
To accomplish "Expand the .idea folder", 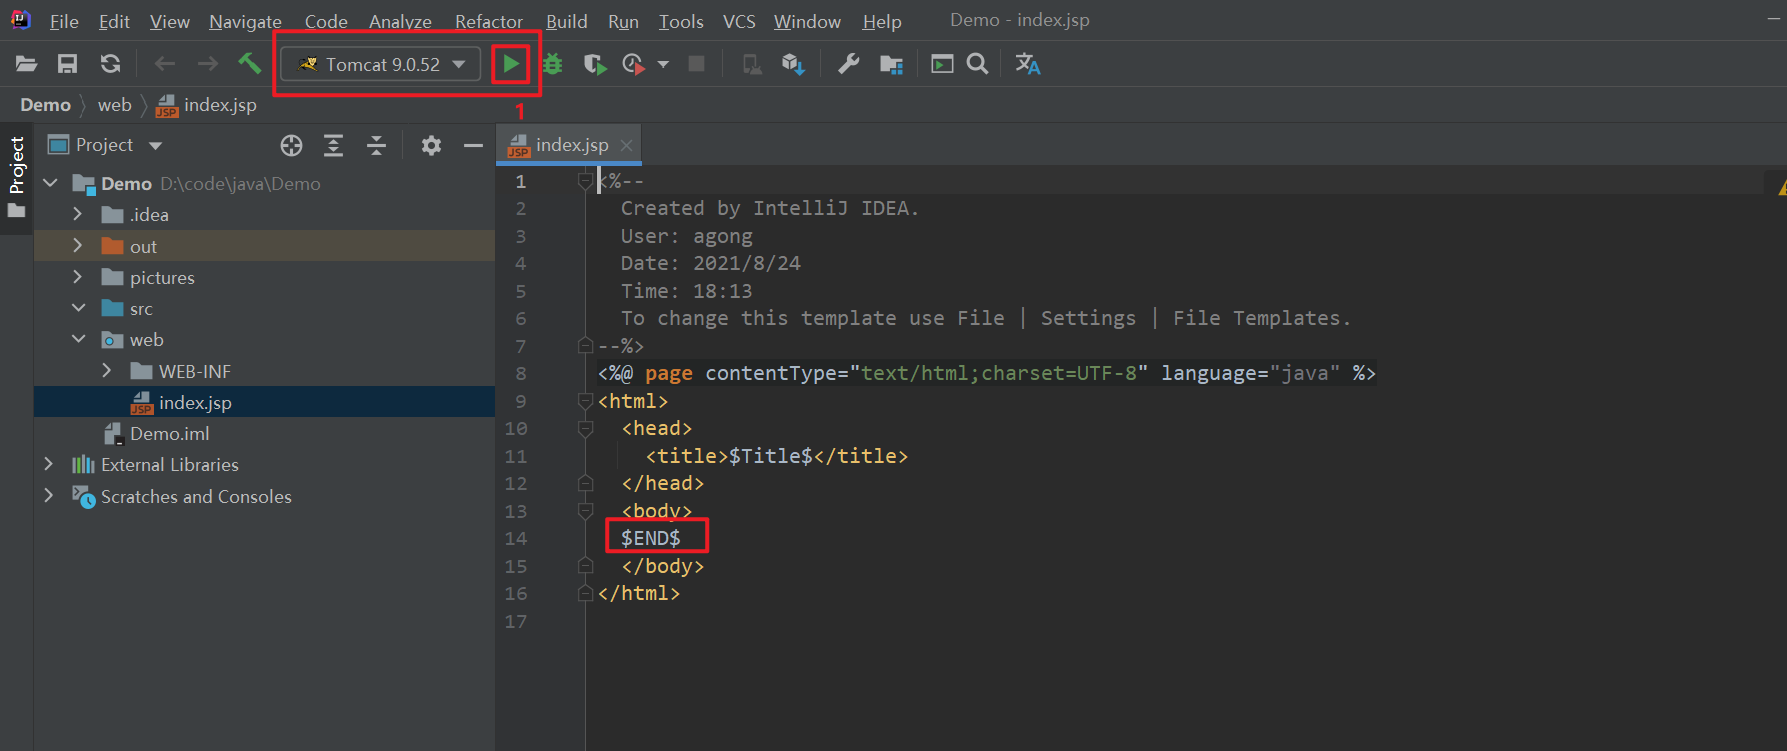I will tap(78, 214).
